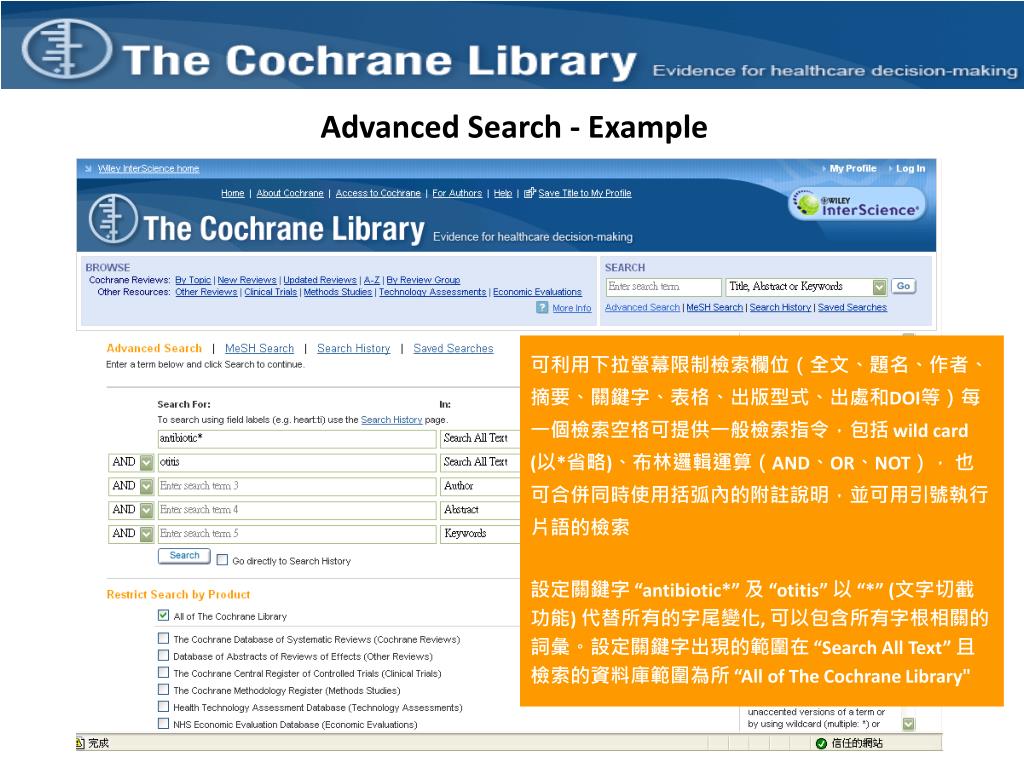Click the Enter search term 4 field
The width and height of the screenshot is (1024, 768).
297,510
